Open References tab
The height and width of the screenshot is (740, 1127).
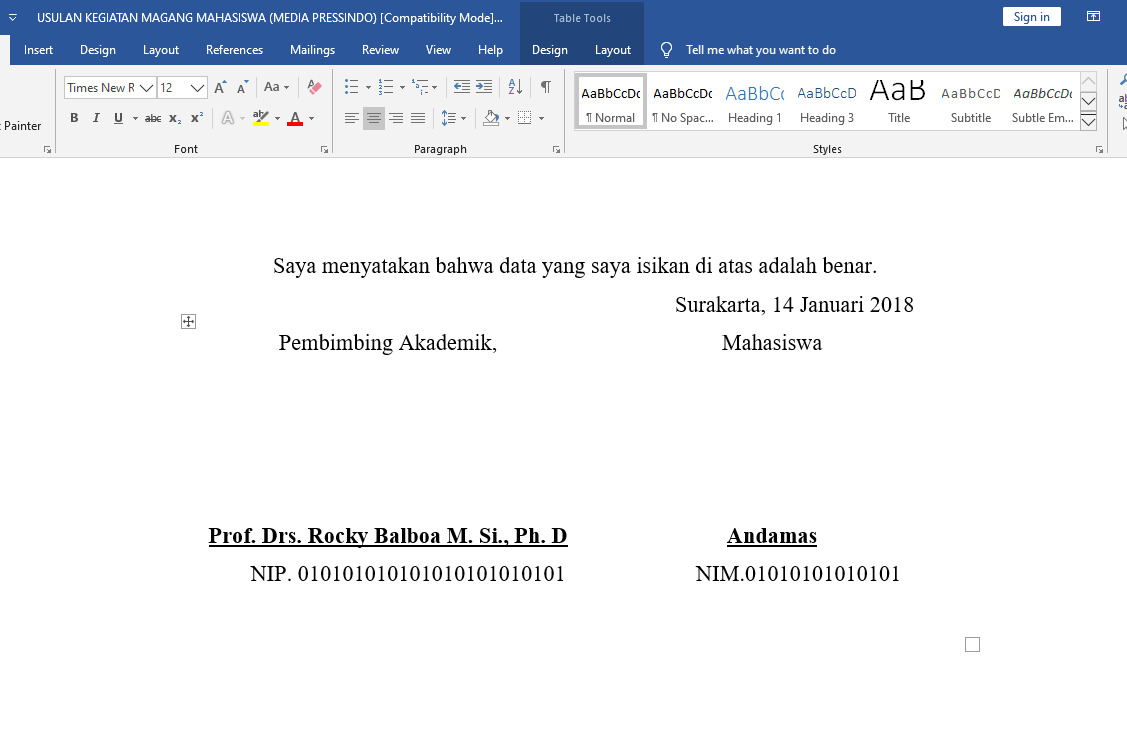coord(234,50)
